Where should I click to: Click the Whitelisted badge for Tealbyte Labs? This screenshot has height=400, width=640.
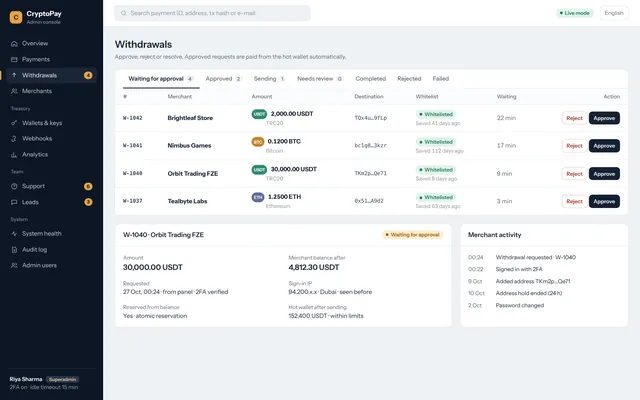point(436,198)
